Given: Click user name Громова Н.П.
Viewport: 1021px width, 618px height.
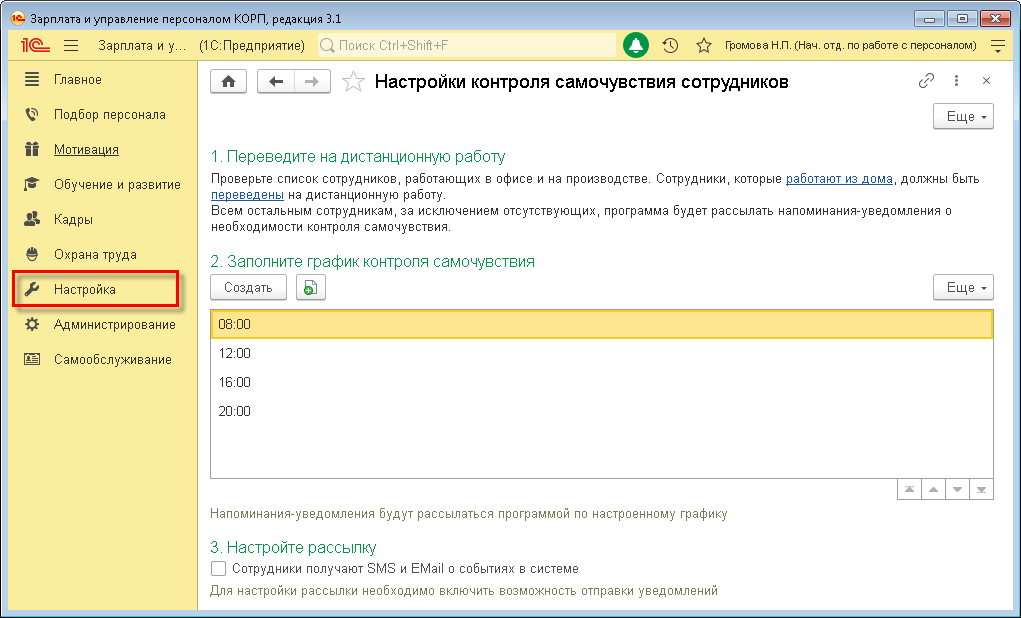Looking at the screenshot, I should [x=850, y=46].
